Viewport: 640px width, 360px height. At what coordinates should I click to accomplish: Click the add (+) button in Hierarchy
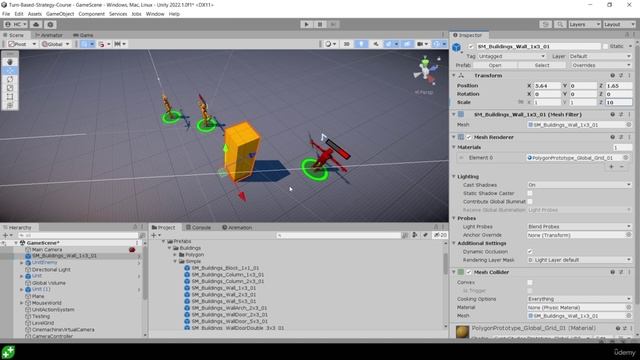click(x=7, y=236)
